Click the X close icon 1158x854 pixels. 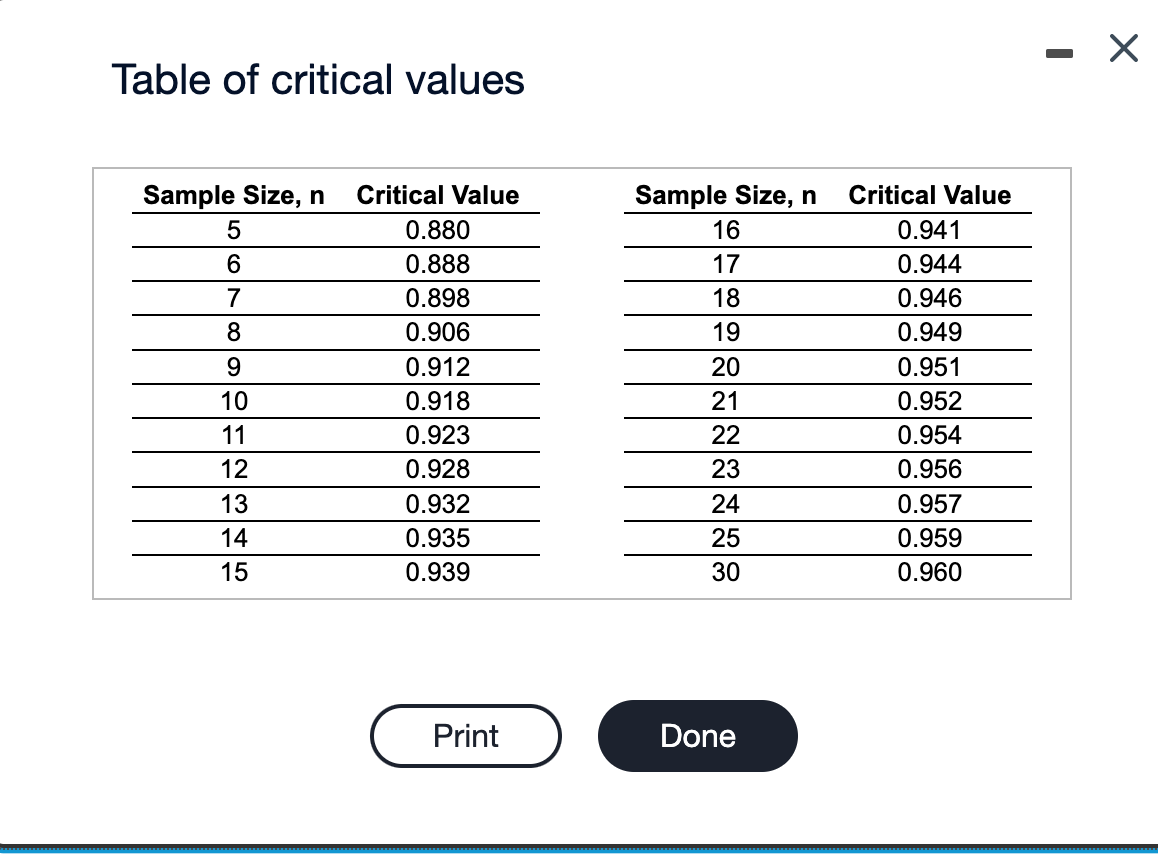coord(1123,48)
